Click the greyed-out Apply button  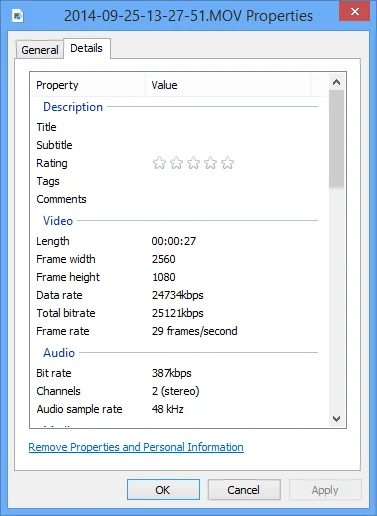point(325,490)
